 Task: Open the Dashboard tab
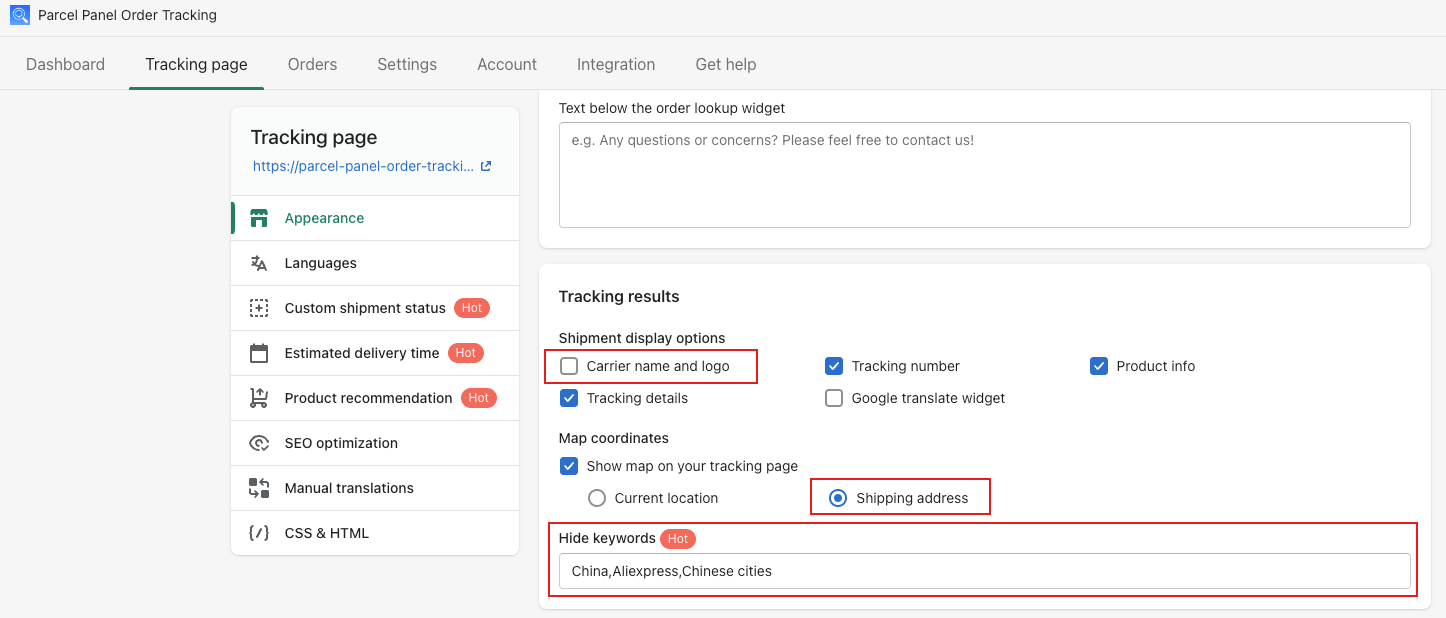point(65,64)
